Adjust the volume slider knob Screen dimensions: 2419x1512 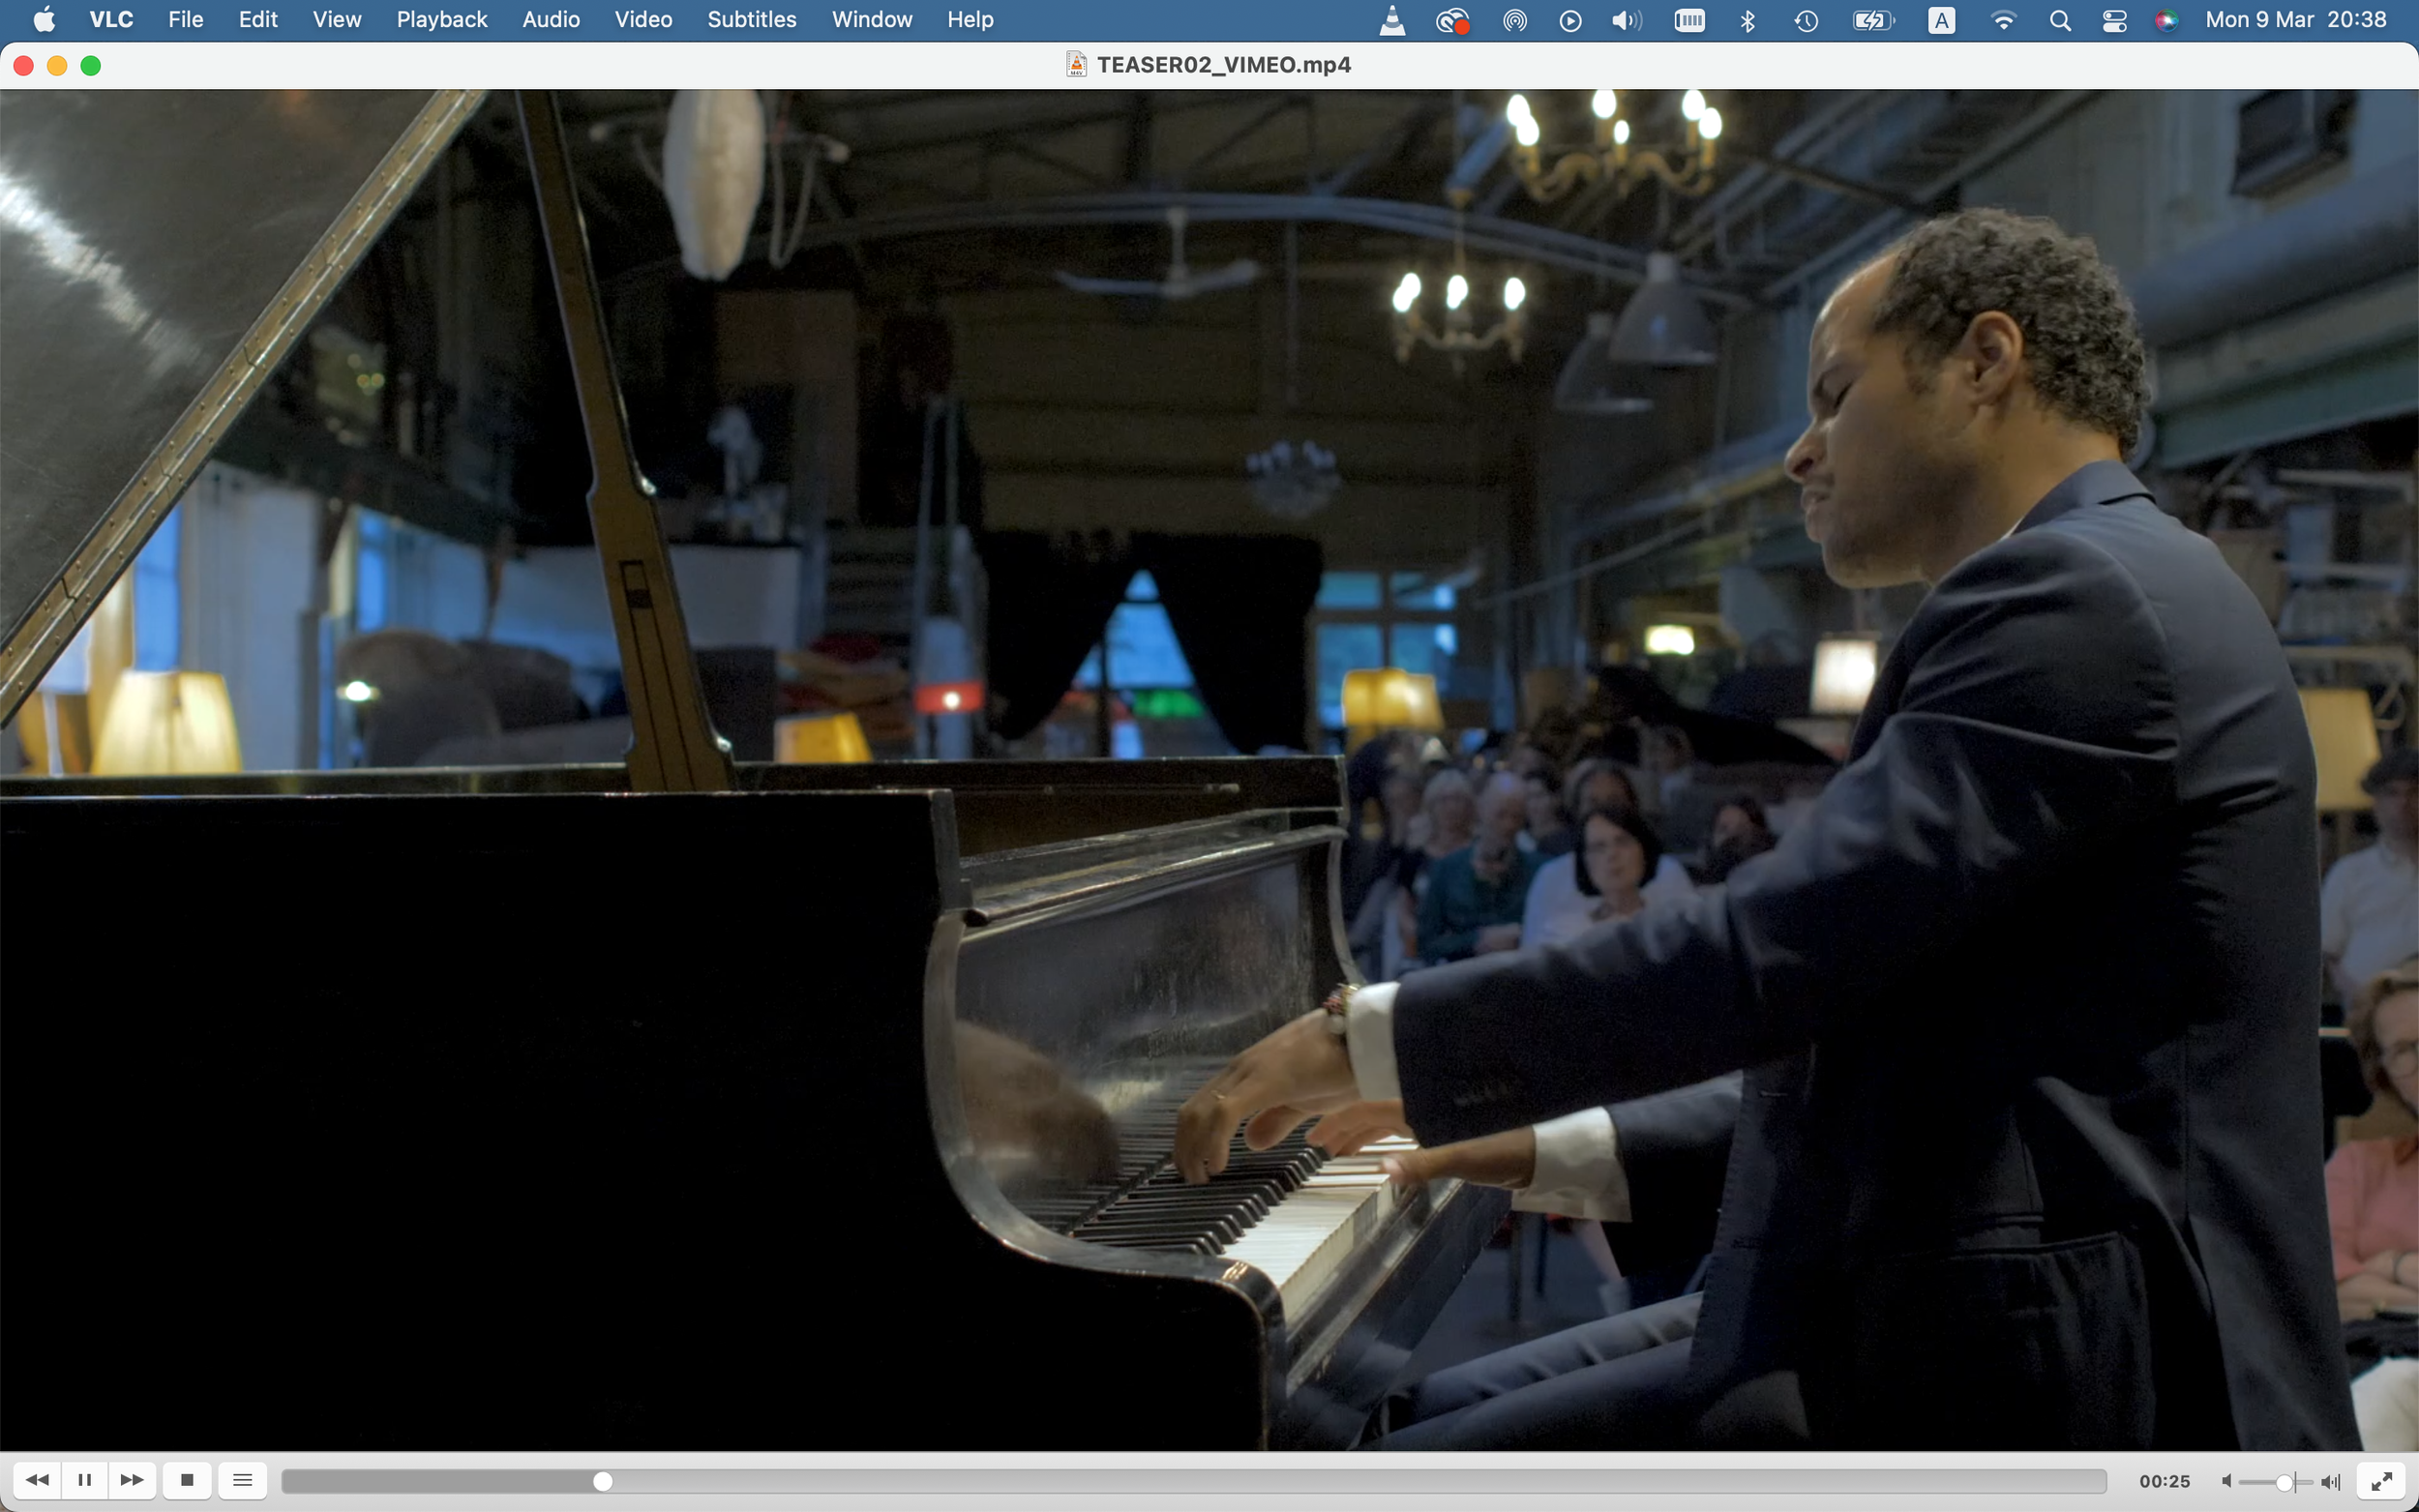pyautogui.click(x=2284, y=1481)
